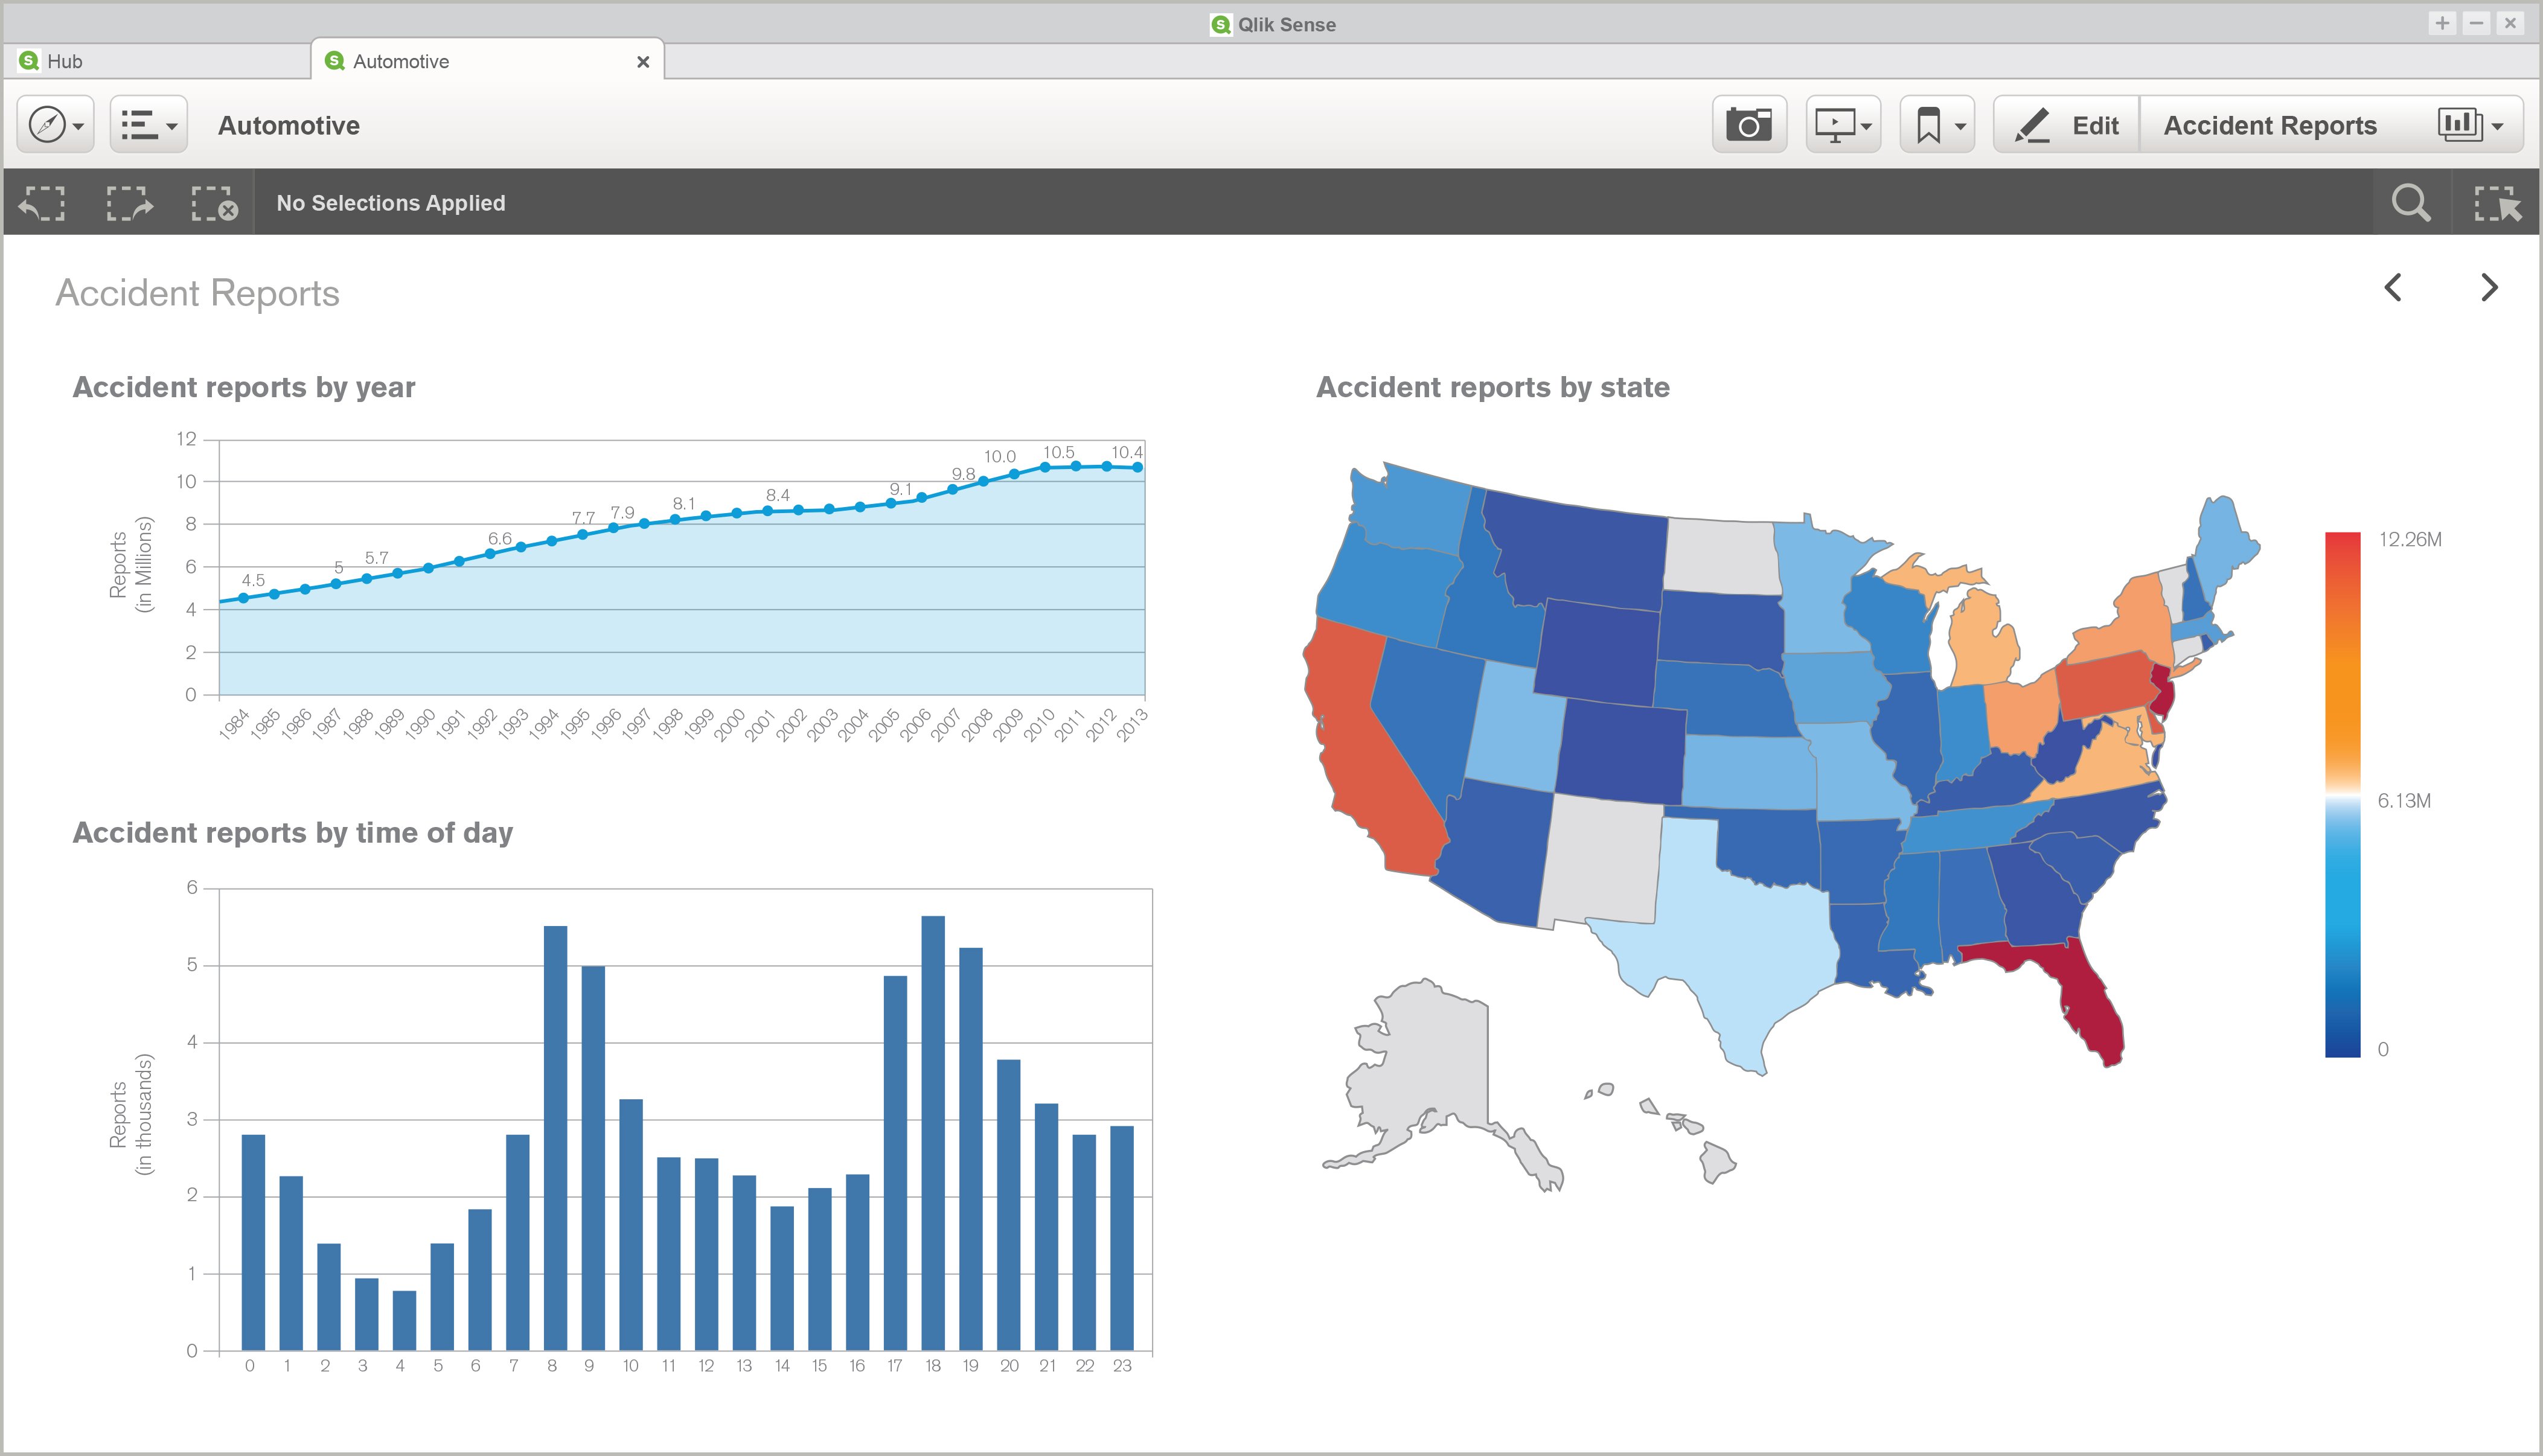Select the Automotive tab
The width and height of the screenshot is (2543, 1456).
(400, 61)
